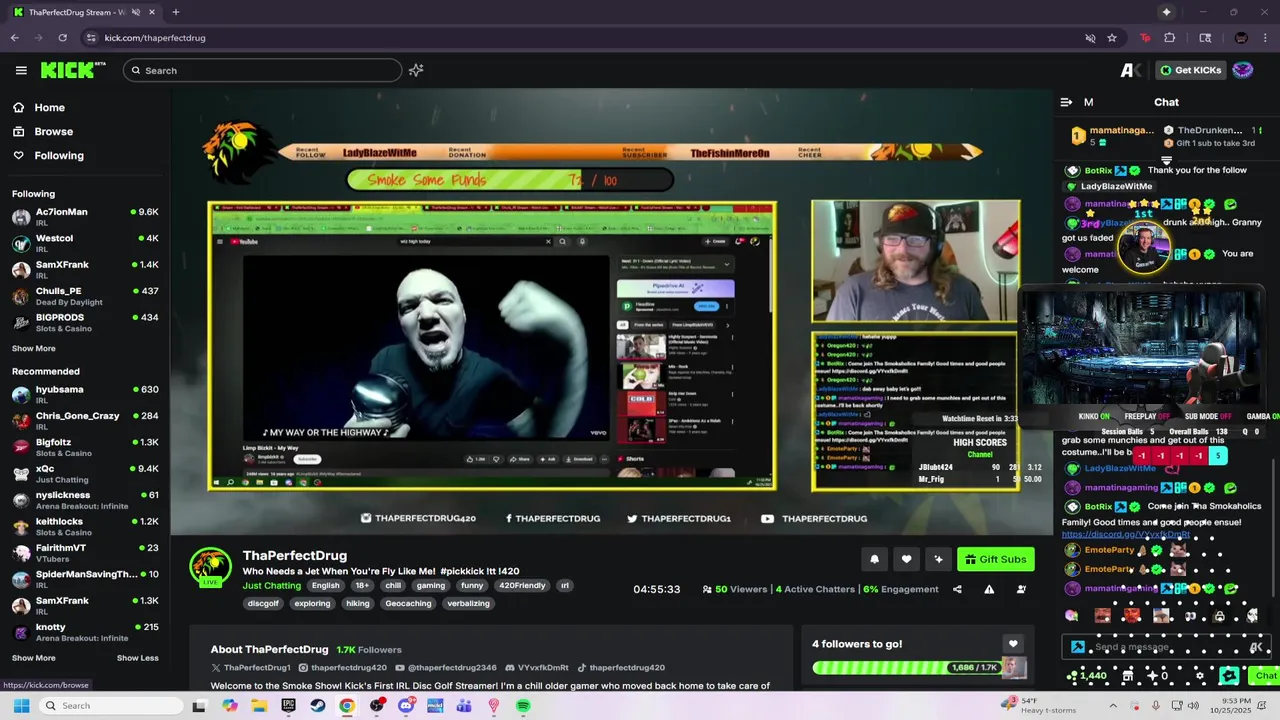Open Following in the sidebar

pos(59,156)
